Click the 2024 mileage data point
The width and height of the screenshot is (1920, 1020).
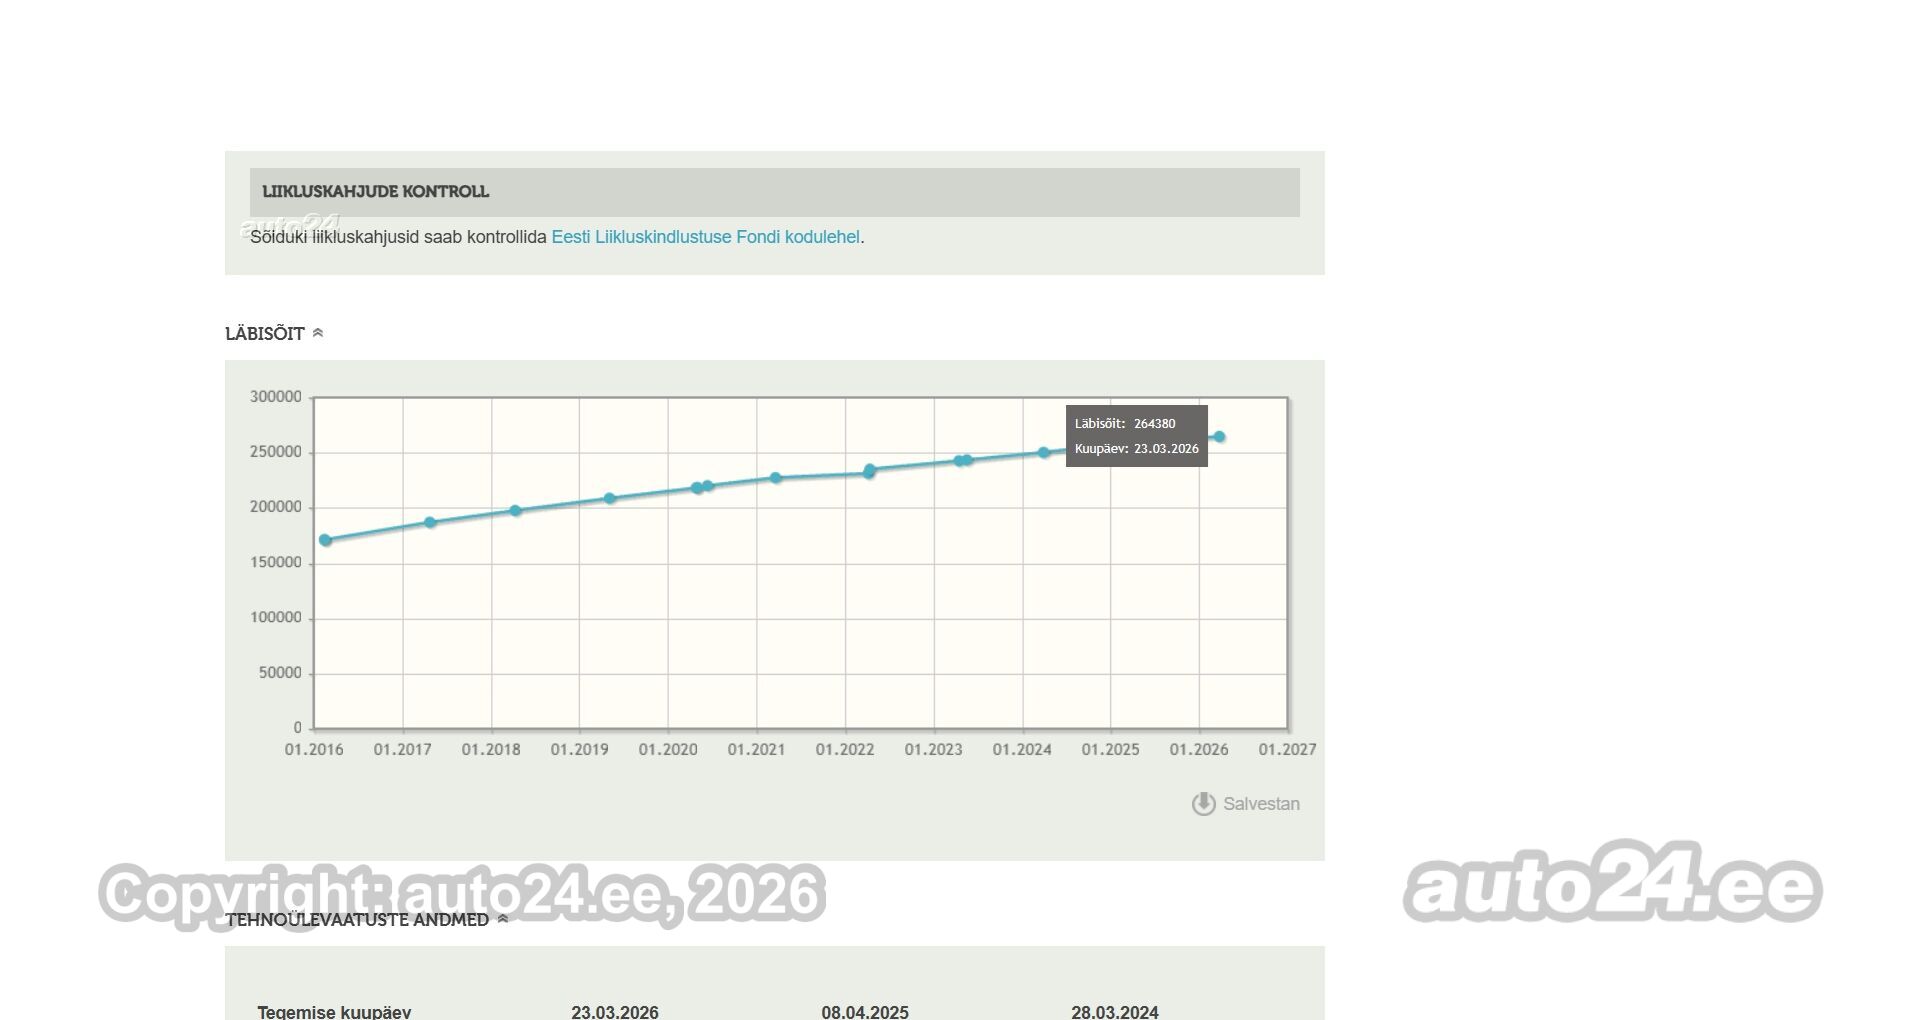point(1044,453)
